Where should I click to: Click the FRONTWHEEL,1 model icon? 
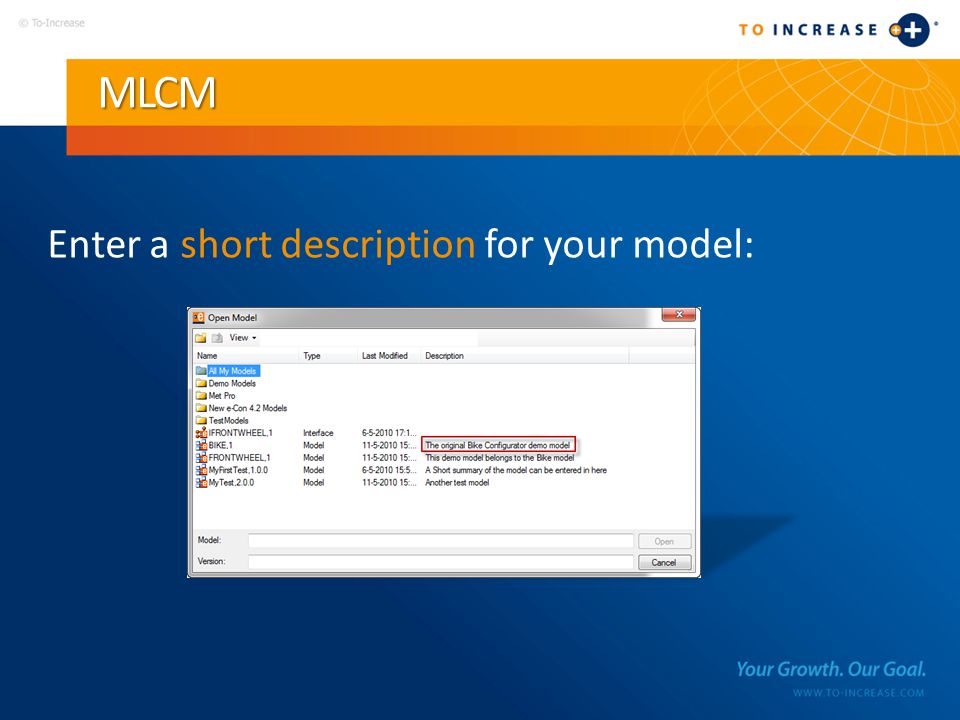(x=201, y=457)
